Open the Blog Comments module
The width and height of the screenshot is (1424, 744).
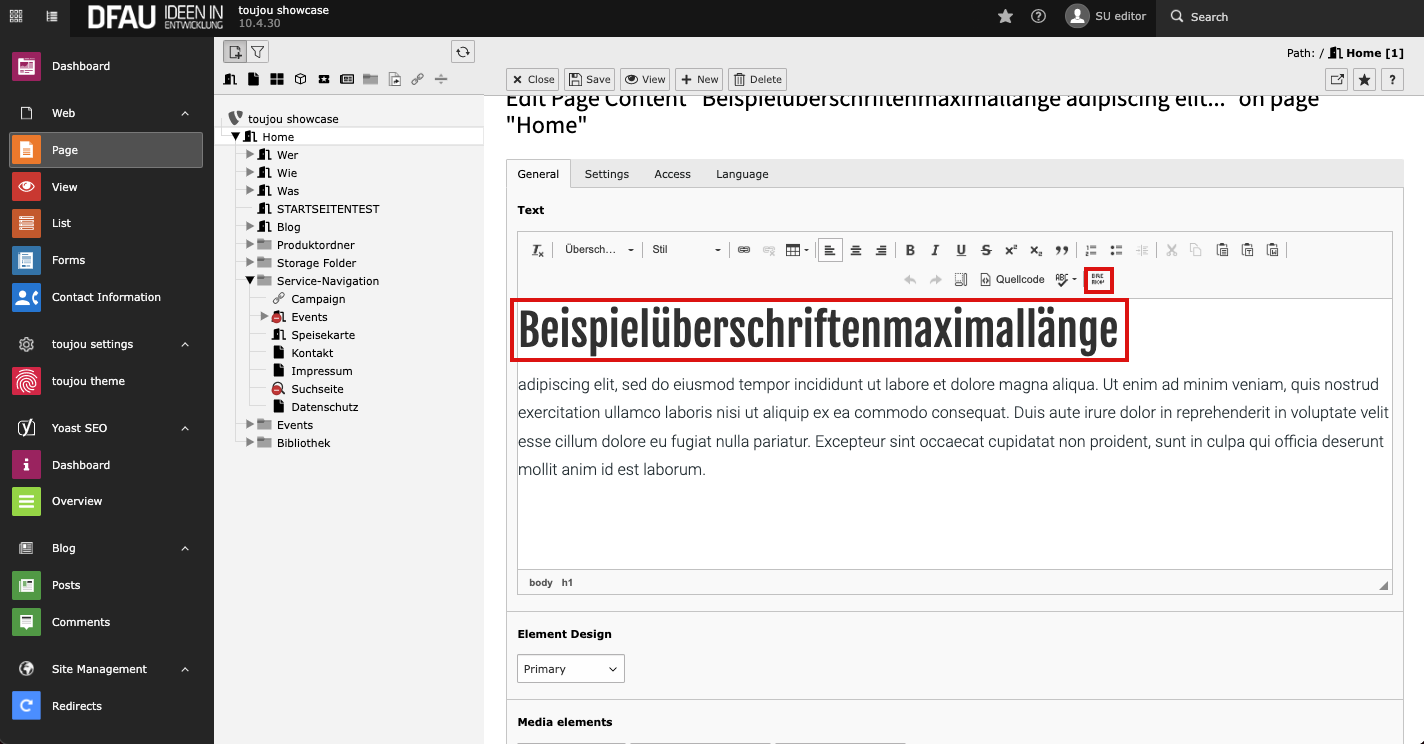point(106,622)
